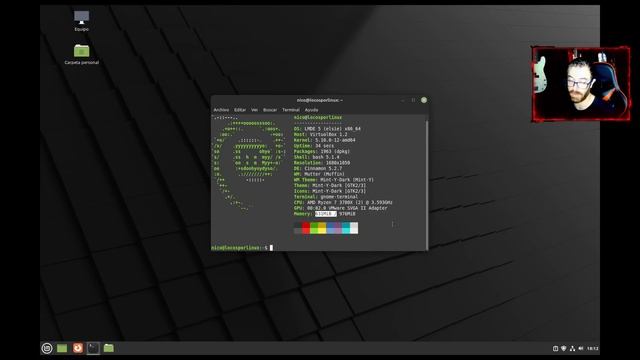Click the yellow color block in neofetch output
This screenshot has width=640, height=360.
322,228
